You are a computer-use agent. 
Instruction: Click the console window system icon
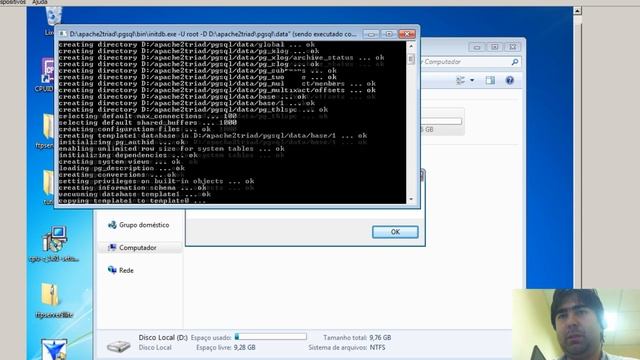pos(62,34)
